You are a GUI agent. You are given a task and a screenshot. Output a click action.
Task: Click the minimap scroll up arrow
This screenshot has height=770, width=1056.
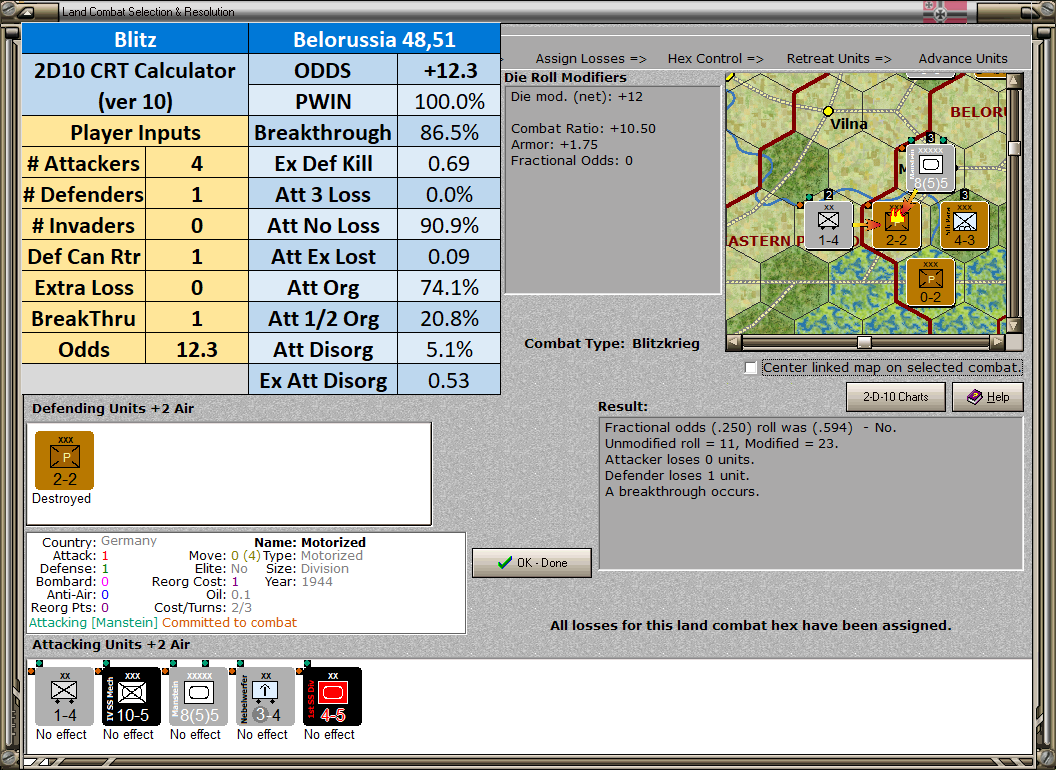point(1015,82)
